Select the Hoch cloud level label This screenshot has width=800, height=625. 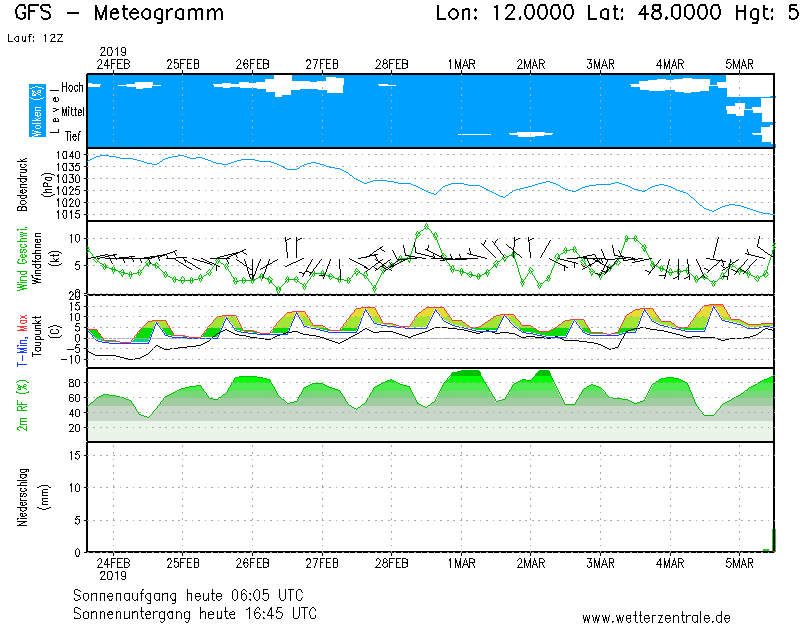point(72,88)
